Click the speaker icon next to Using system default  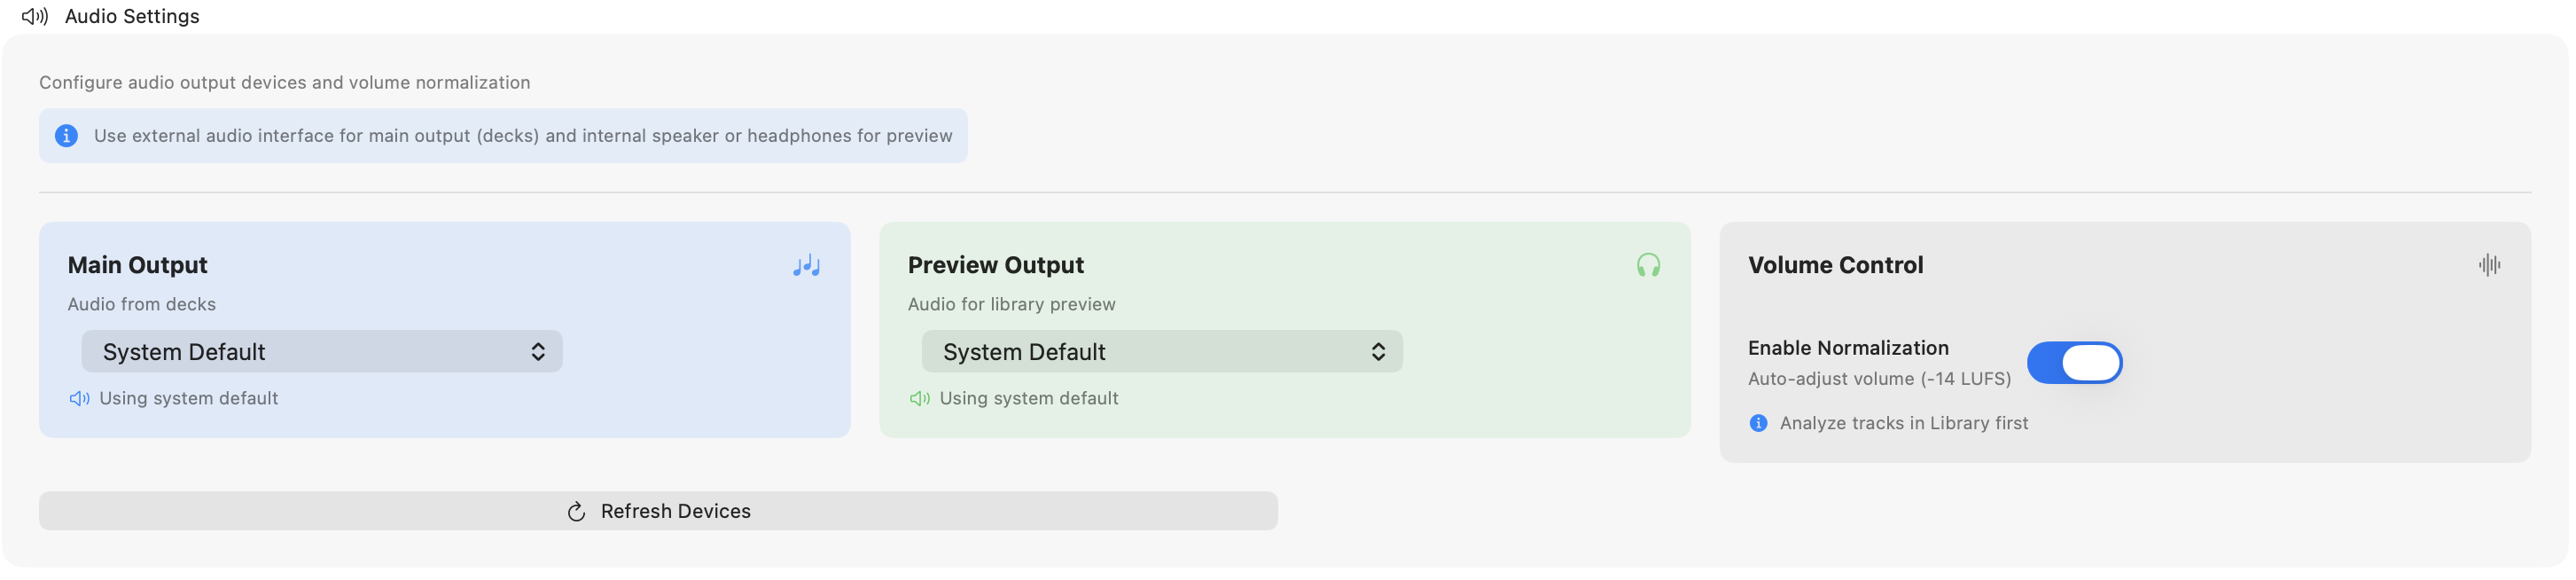[78, 397]
